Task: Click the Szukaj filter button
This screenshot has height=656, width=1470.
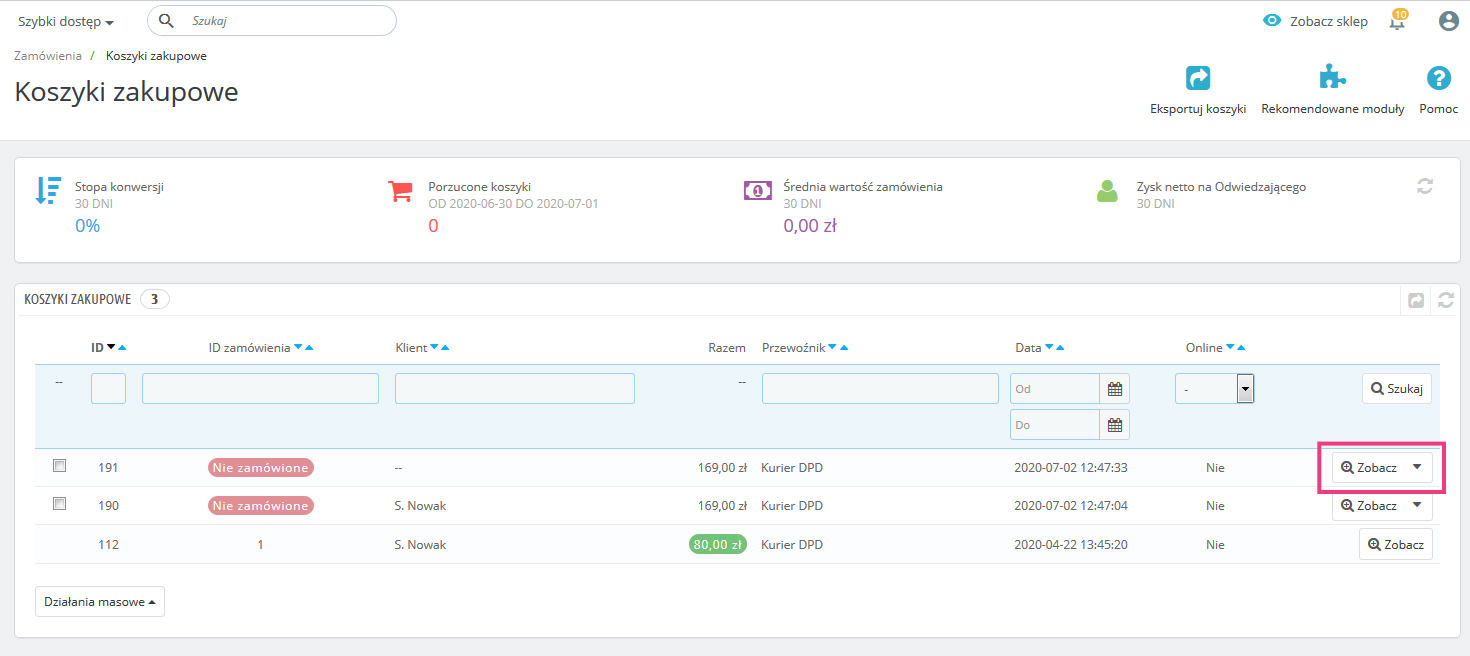Action: click(x=1396, y=389)
